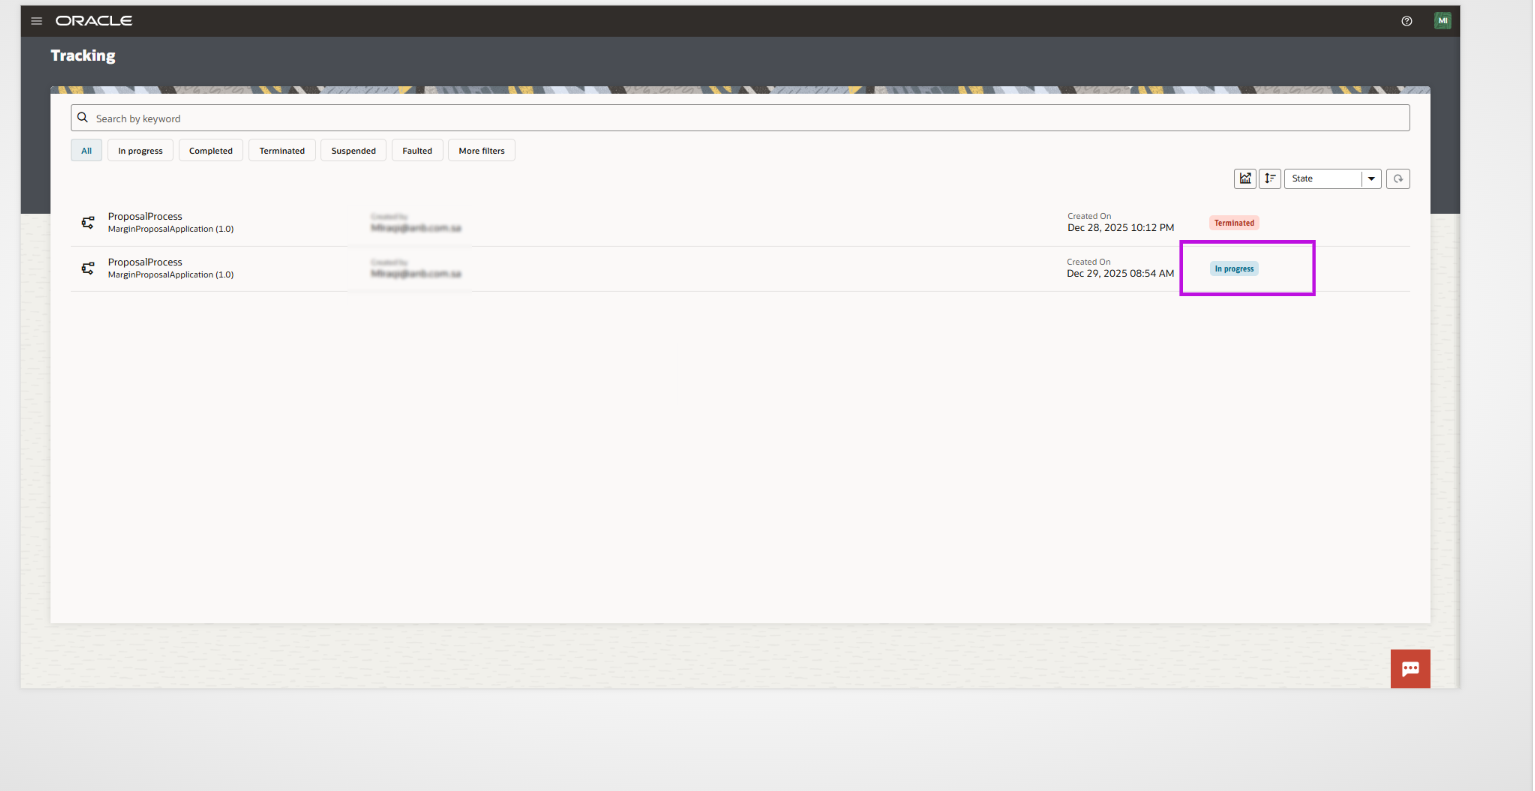
Task: Open the red chat assistant button
Action: pyautogui.click(x=1410, y=669)
